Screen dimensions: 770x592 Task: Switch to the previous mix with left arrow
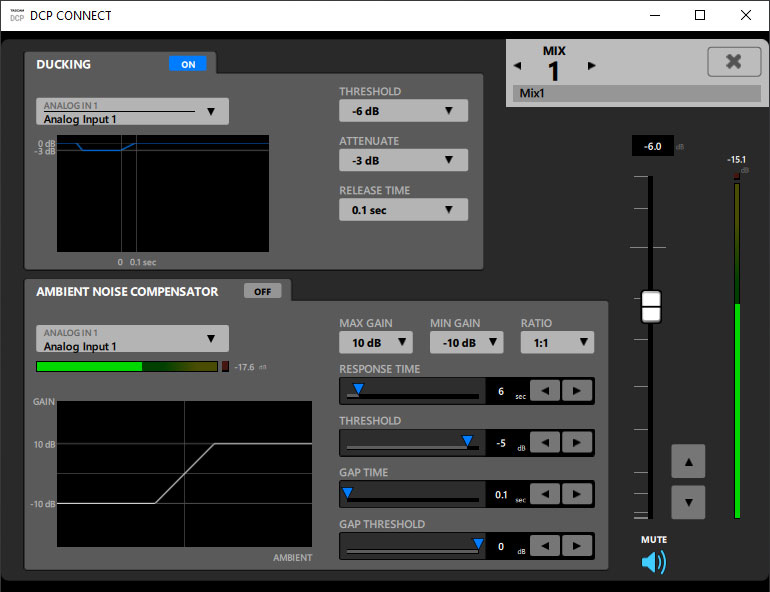[517, 66]
